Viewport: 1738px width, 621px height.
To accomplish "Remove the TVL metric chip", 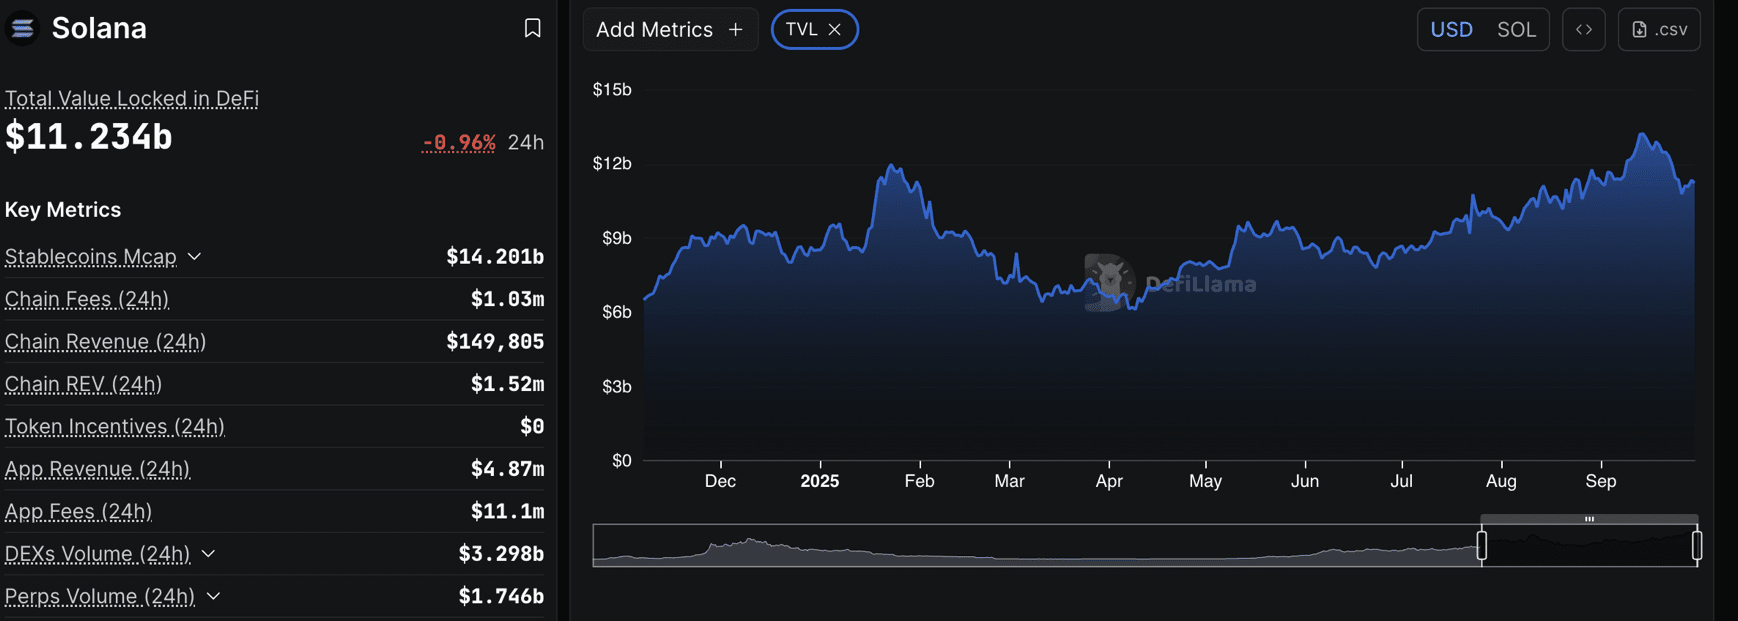I will point(835,30).
